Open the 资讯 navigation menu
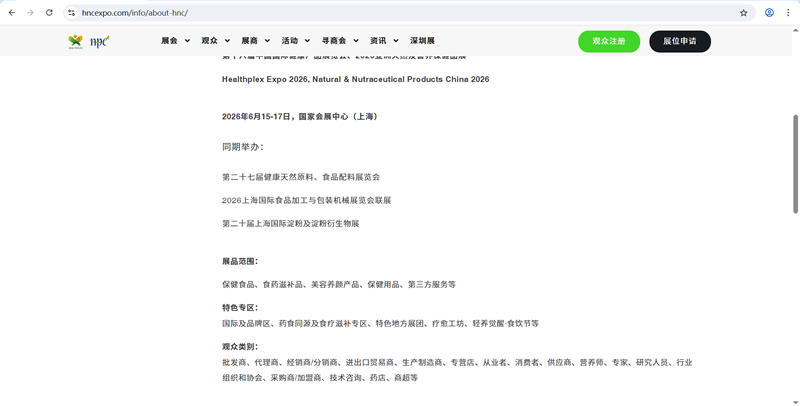This screenshot has height=406, width=800. click(383, 41)
